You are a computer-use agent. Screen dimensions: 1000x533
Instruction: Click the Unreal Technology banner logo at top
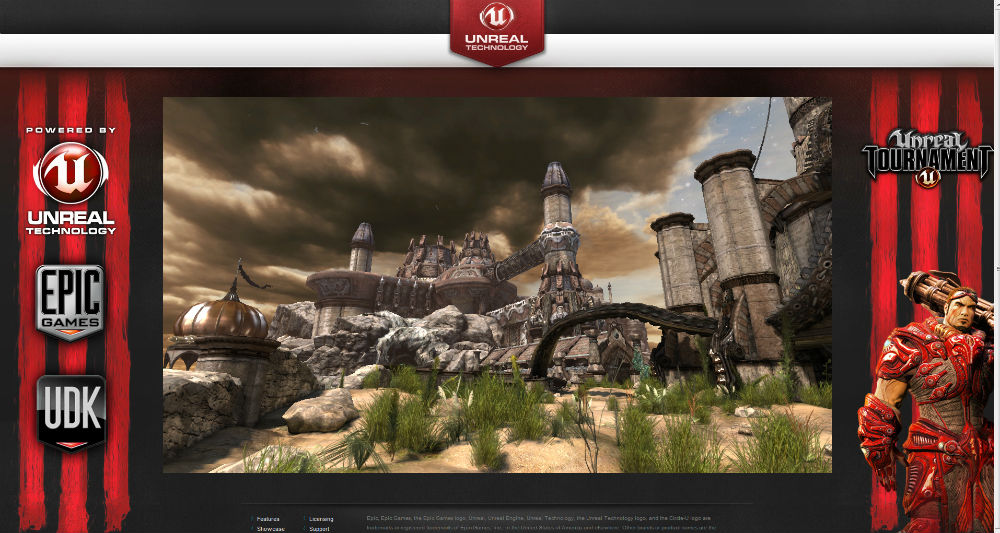point(497,32)
